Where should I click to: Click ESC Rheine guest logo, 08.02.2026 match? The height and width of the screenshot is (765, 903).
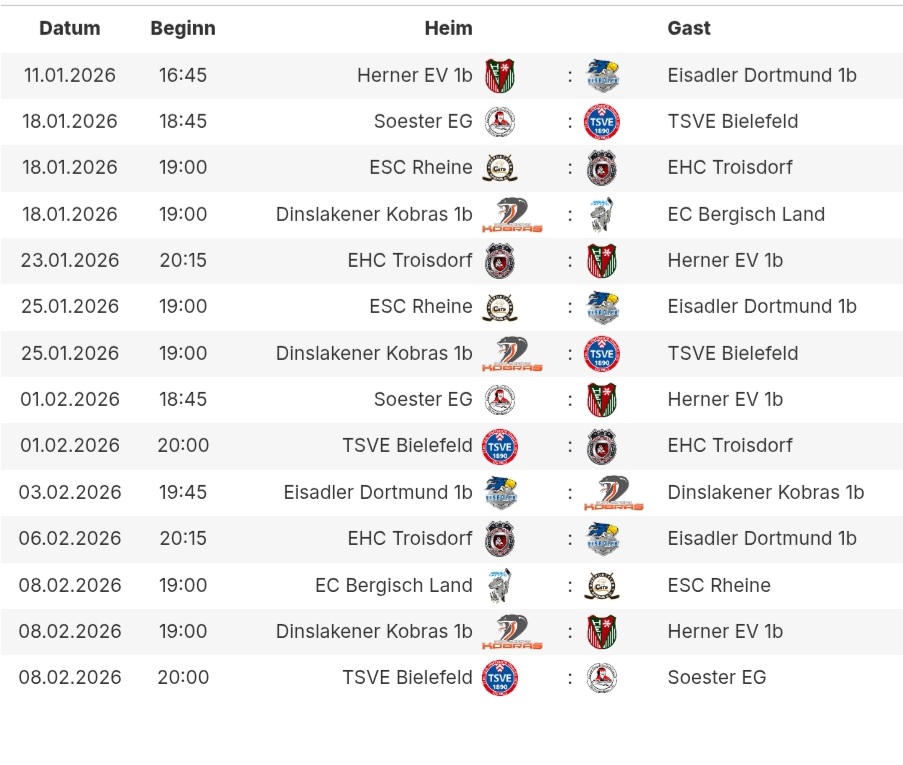click(602, 585)
